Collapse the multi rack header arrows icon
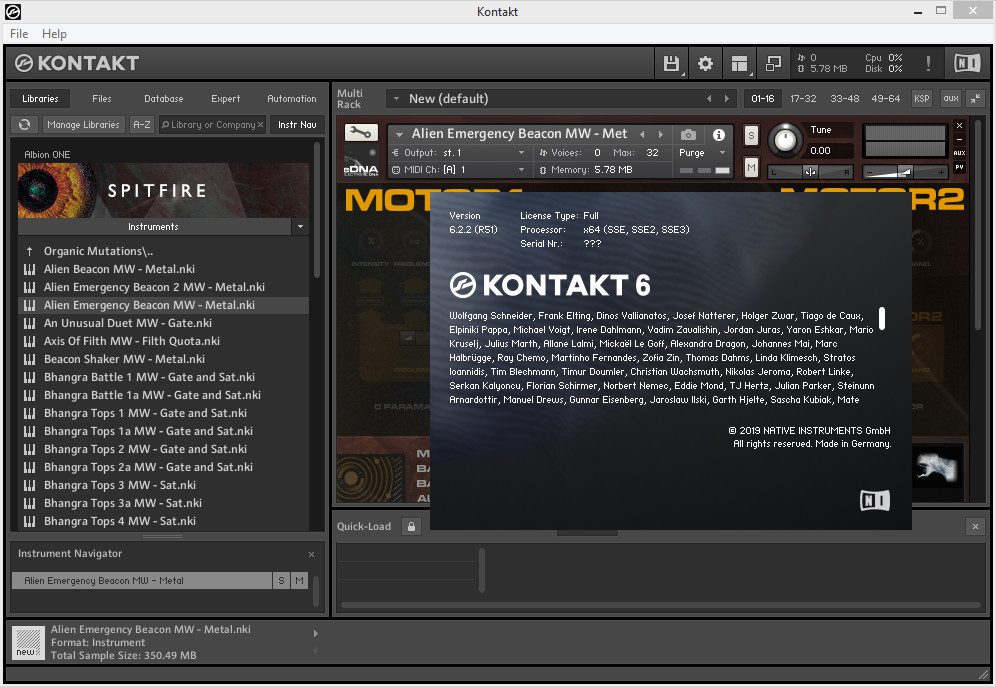Viewport: 996px width, 687px height. click(x=974, y=98)
